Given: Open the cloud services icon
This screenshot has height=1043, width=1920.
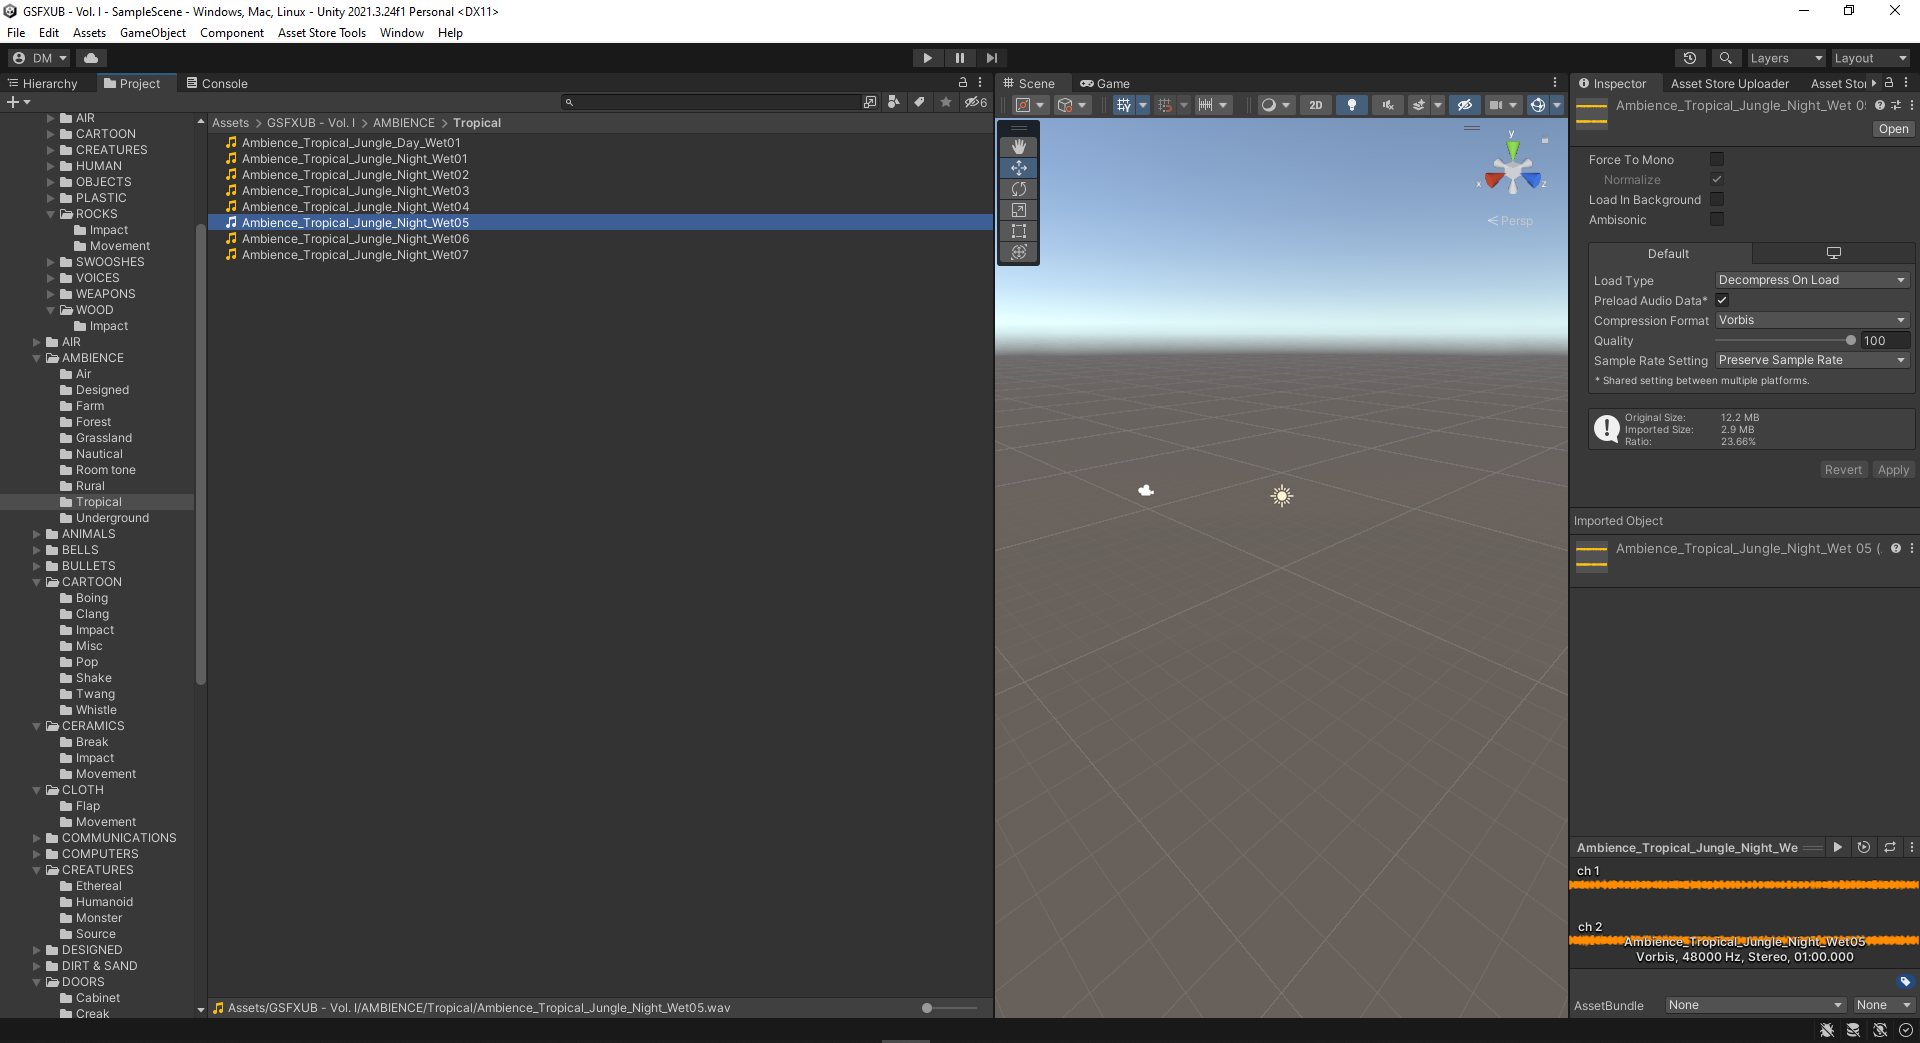Looking at the screenshot, I should pos(91,58).
